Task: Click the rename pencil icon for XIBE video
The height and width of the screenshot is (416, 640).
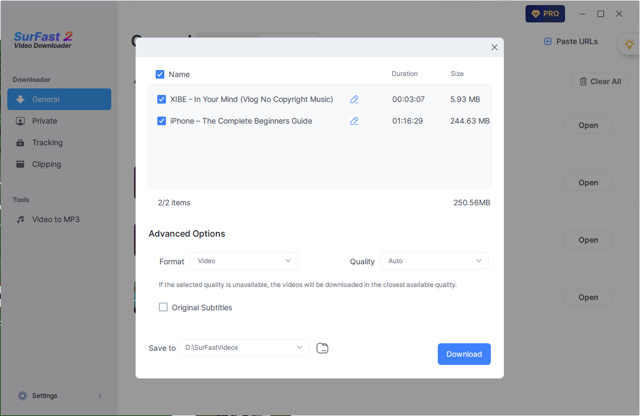Action: click(354, 100)
